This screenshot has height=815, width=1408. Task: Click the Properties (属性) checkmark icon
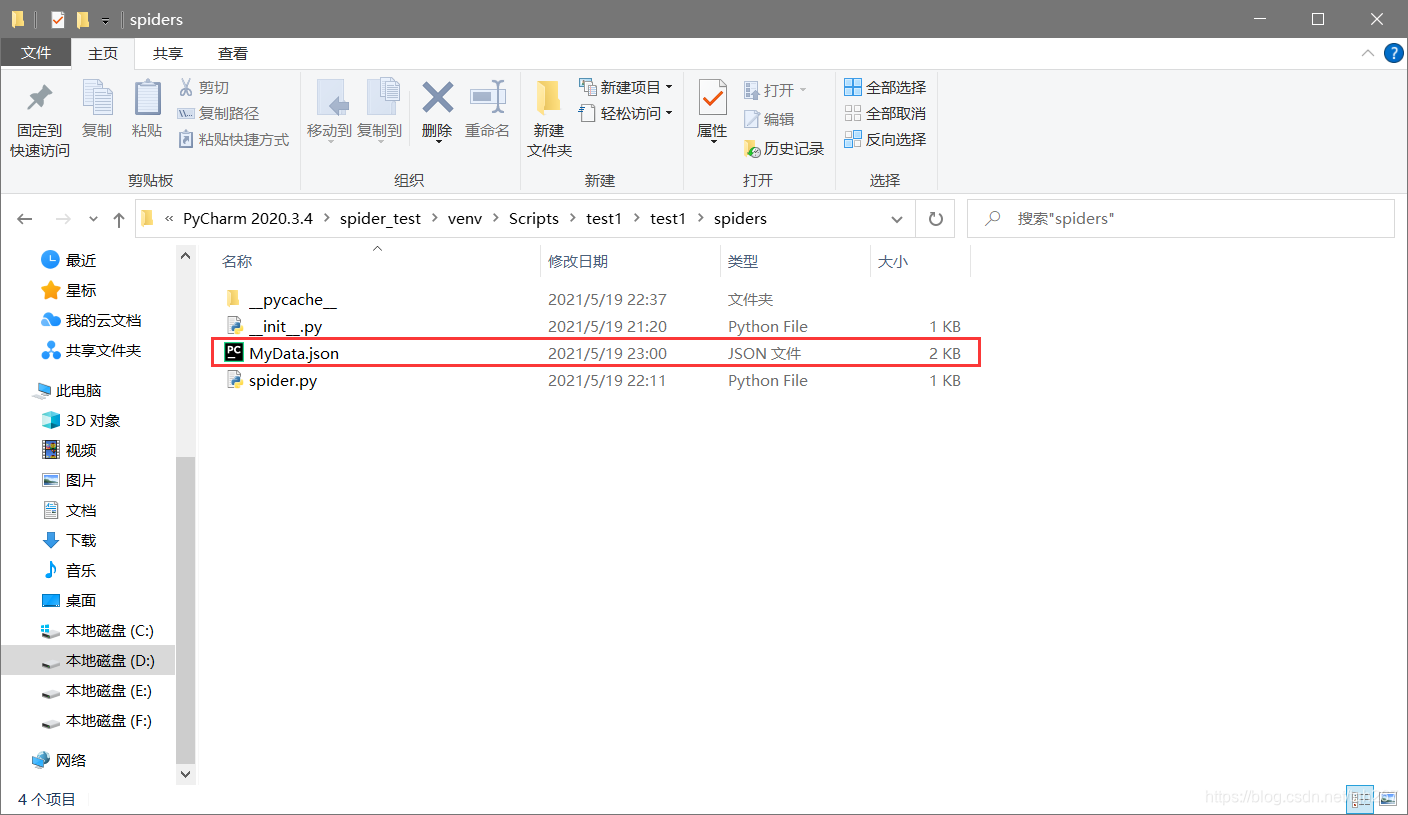click(712, 98)
